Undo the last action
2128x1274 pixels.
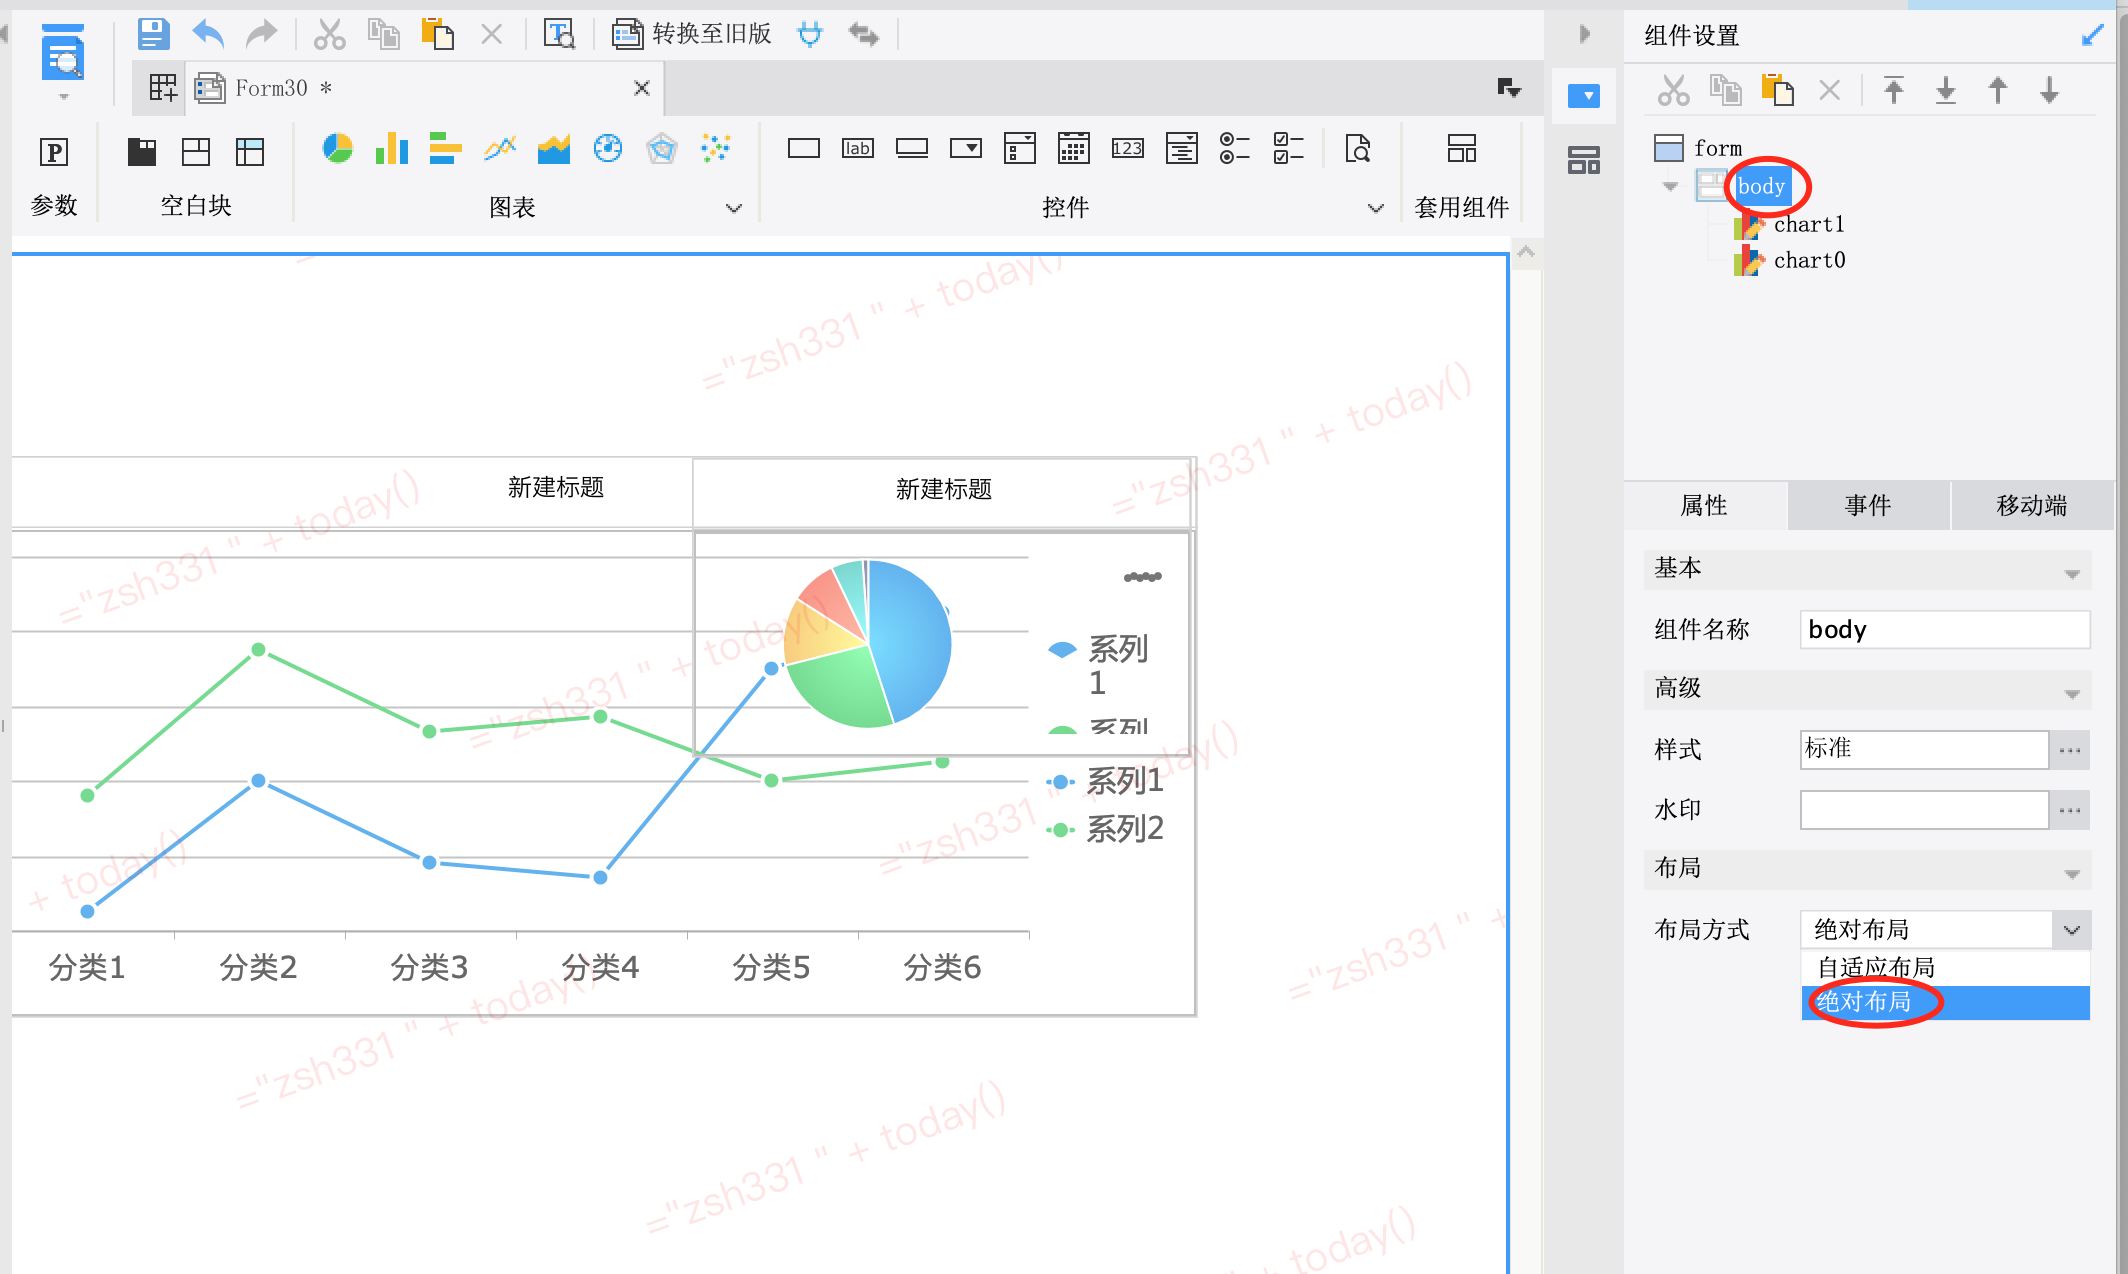click(208, 34)
